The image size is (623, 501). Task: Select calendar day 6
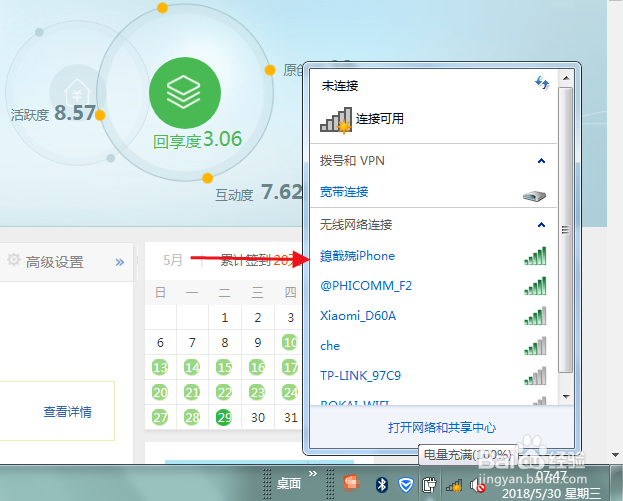tap(160, 342)
